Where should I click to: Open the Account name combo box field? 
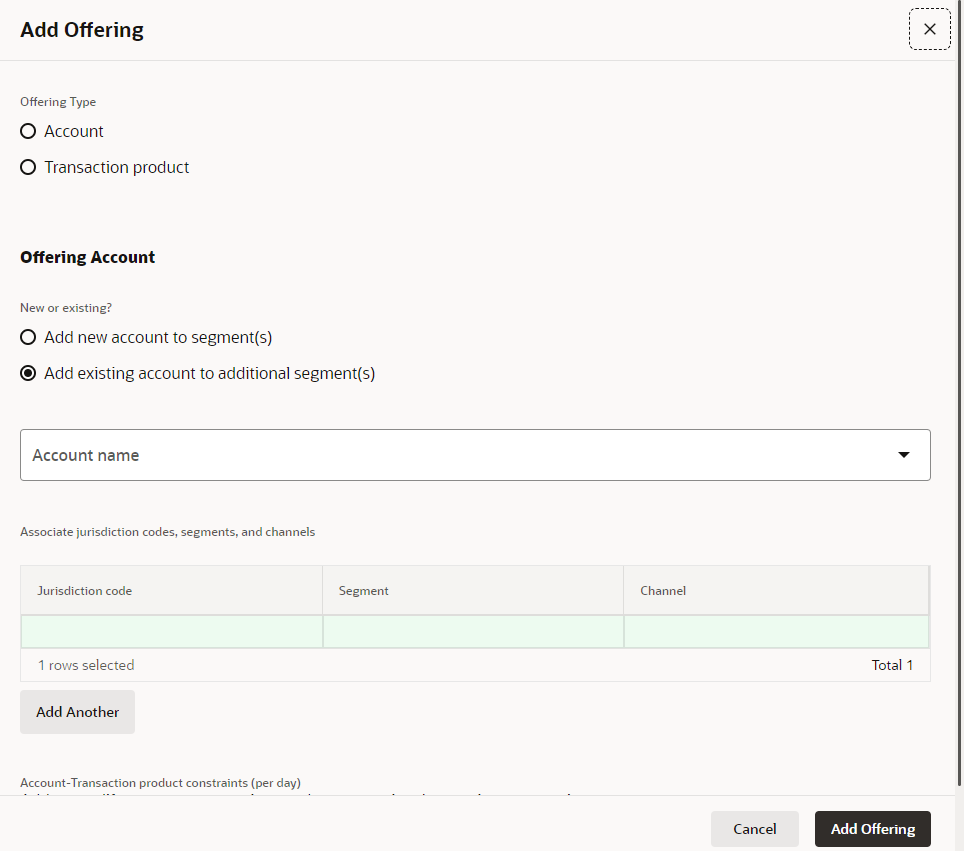475,455
